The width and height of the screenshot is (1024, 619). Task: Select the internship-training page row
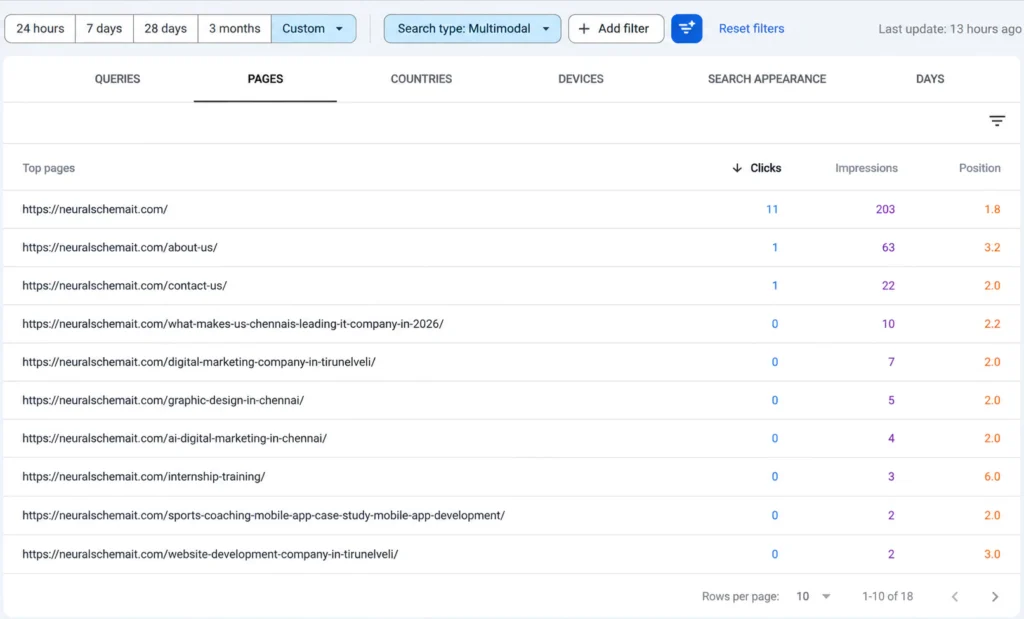click(x=511, y=477)
